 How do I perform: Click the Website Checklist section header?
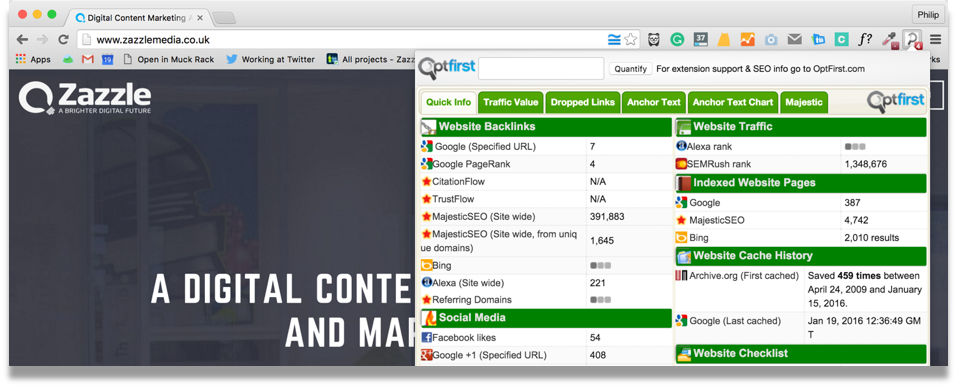[x=801, y=353]
